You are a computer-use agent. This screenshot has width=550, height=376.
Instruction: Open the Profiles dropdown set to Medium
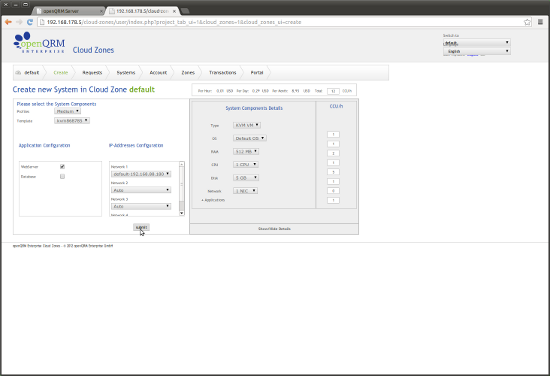68,111
